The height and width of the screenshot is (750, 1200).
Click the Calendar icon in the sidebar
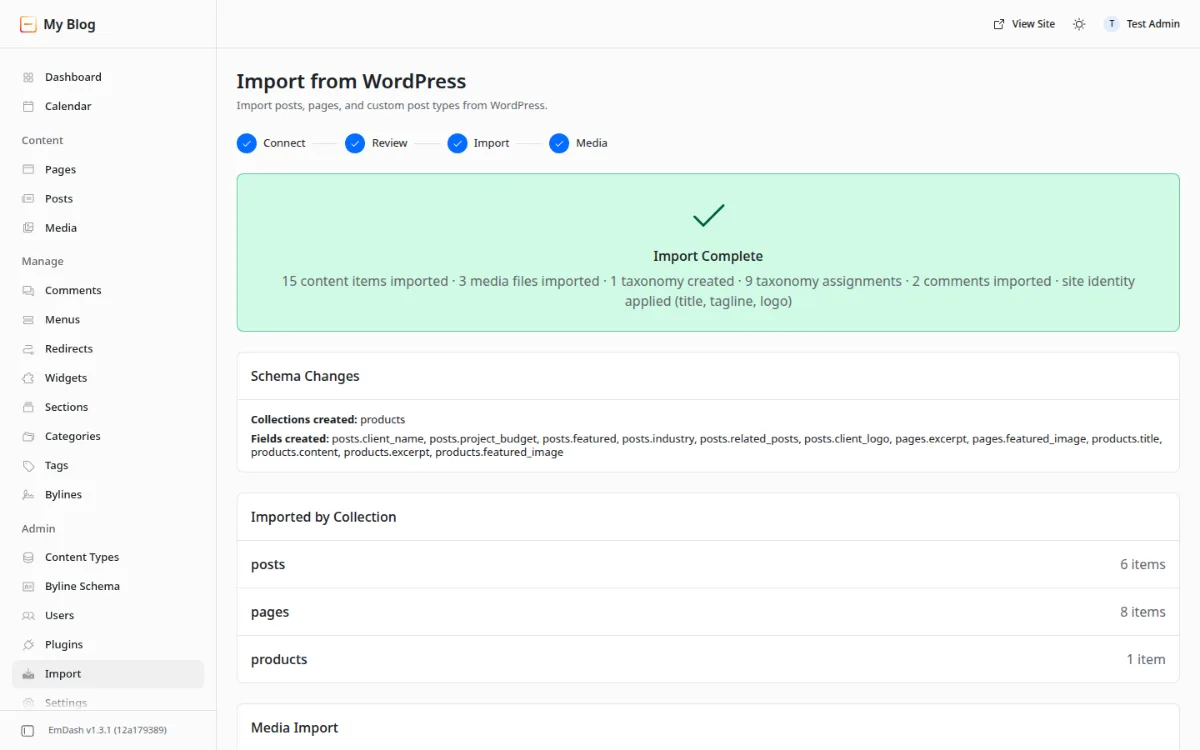pos(28,106)
